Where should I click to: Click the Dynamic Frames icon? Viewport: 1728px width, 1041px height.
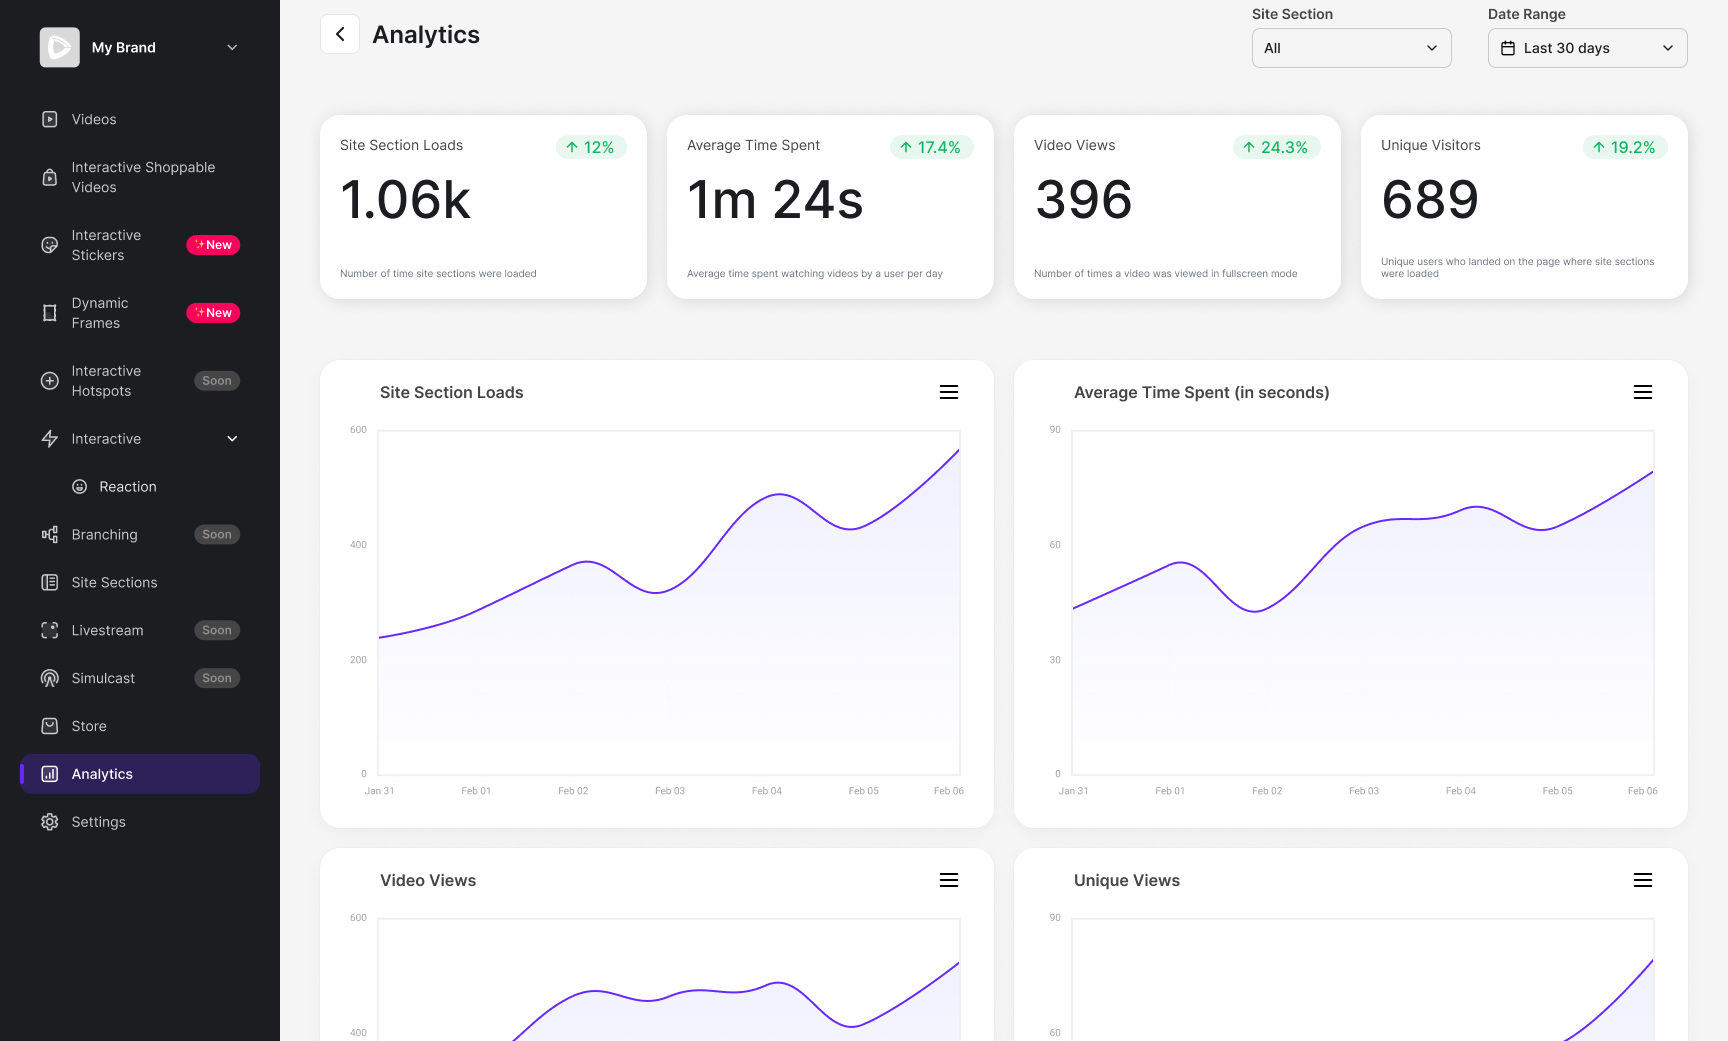point(50,313)
